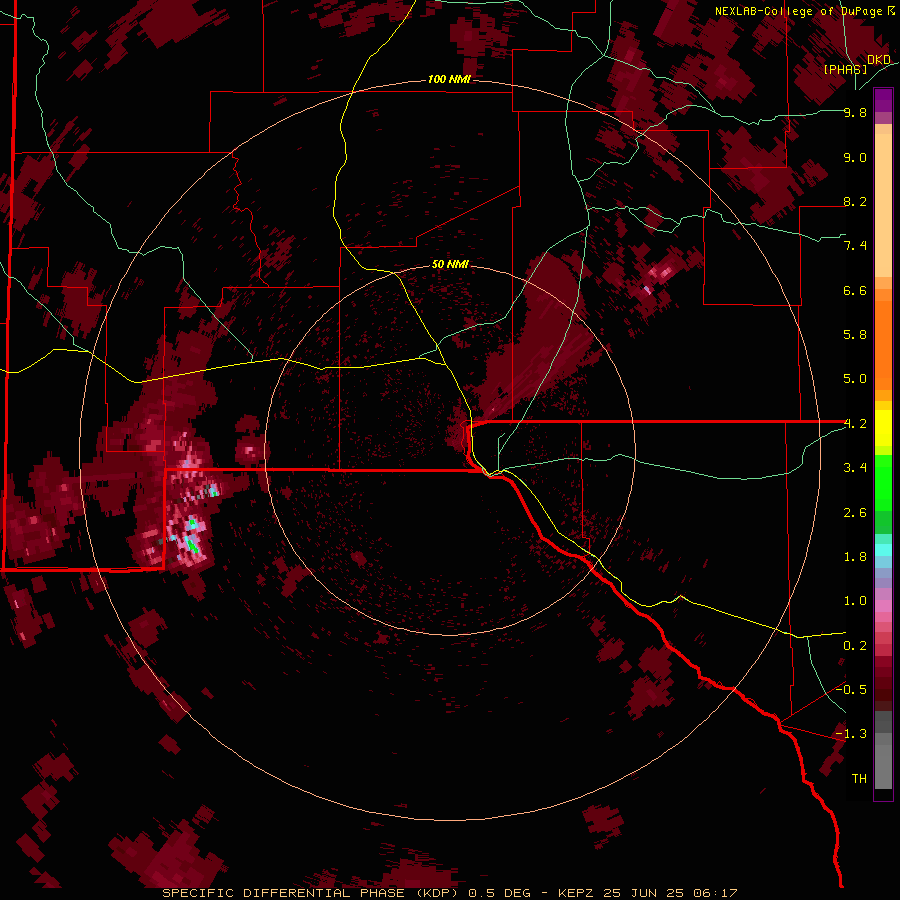Select the 0.2 value on the color scale
The image size is (900, 900).
(855, 646)
